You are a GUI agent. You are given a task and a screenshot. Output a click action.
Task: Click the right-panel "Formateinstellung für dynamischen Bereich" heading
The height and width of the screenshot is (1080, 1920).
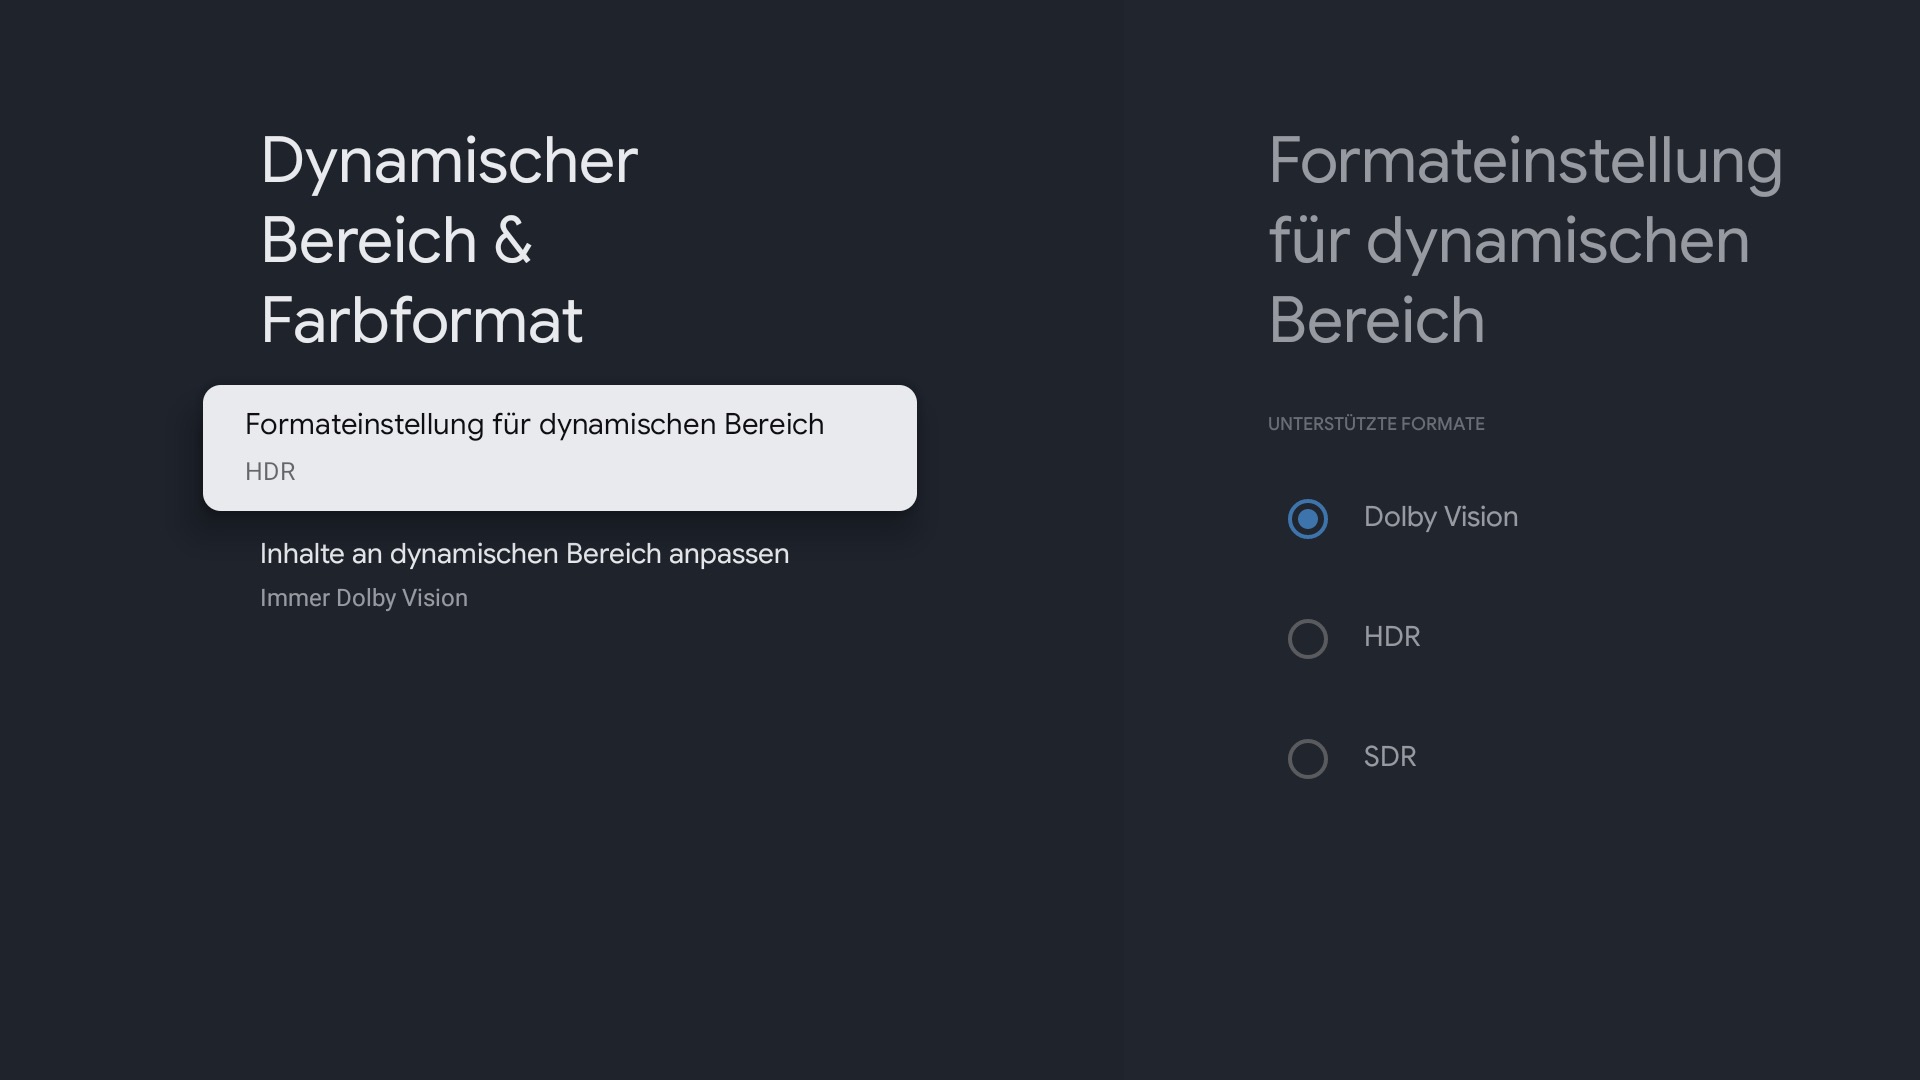[1524, 240]
